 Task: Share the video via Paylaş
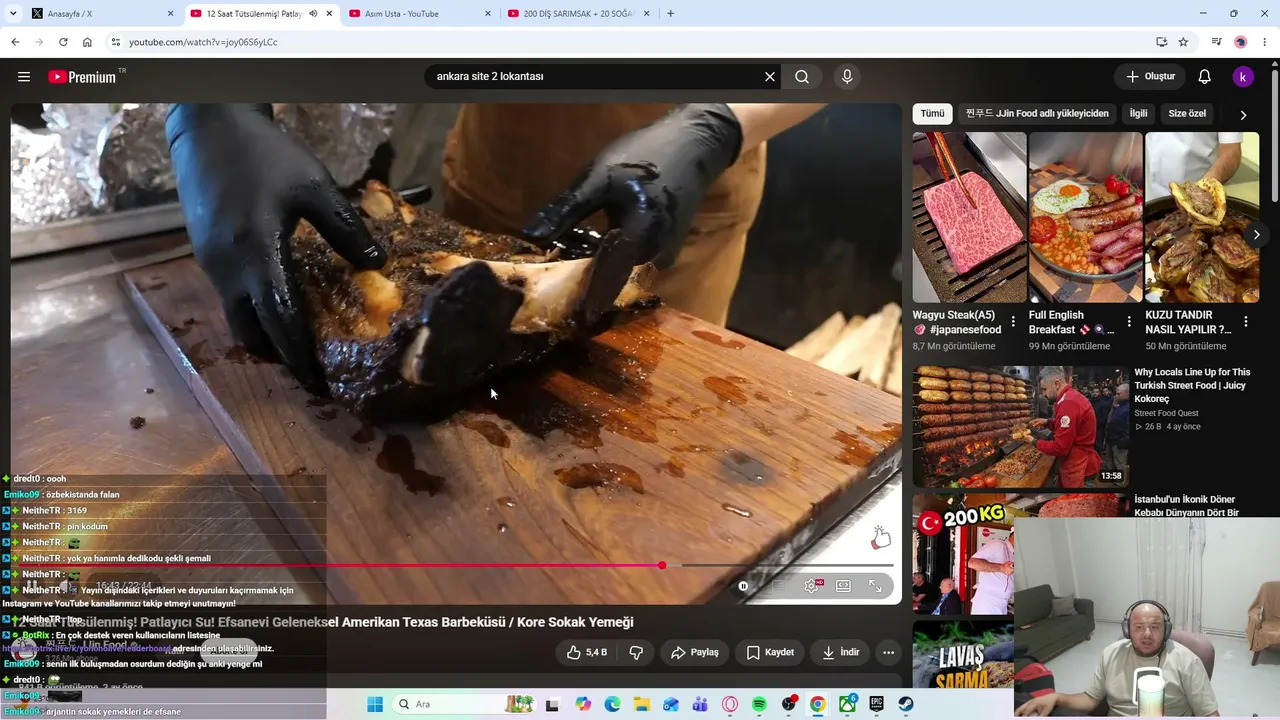[x=694, y=652]
